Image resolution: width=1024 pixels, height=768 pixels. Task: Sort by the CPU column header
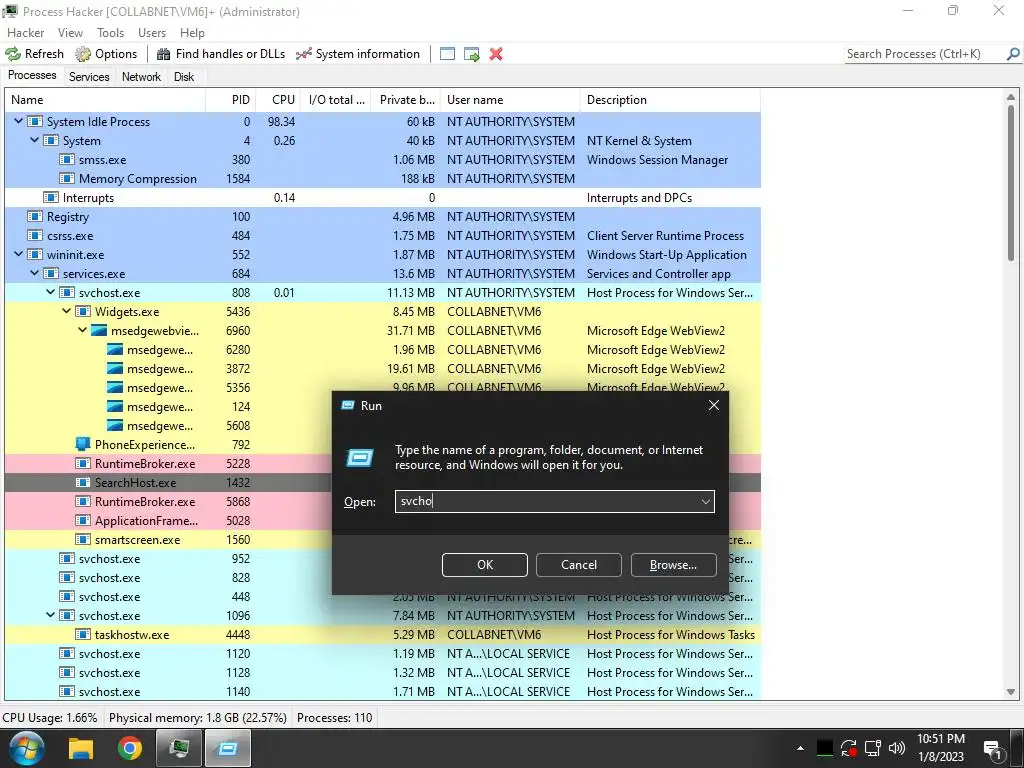pyautogui.click(x=278, y=100)
